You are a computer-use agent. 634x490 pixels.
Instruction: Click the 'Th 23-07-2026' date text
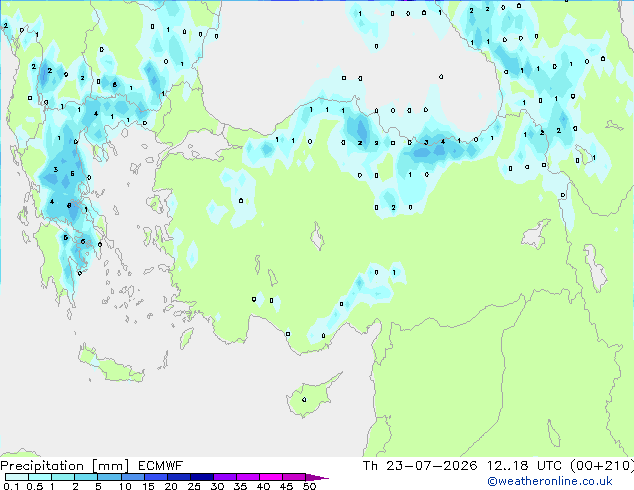point(420,466)
